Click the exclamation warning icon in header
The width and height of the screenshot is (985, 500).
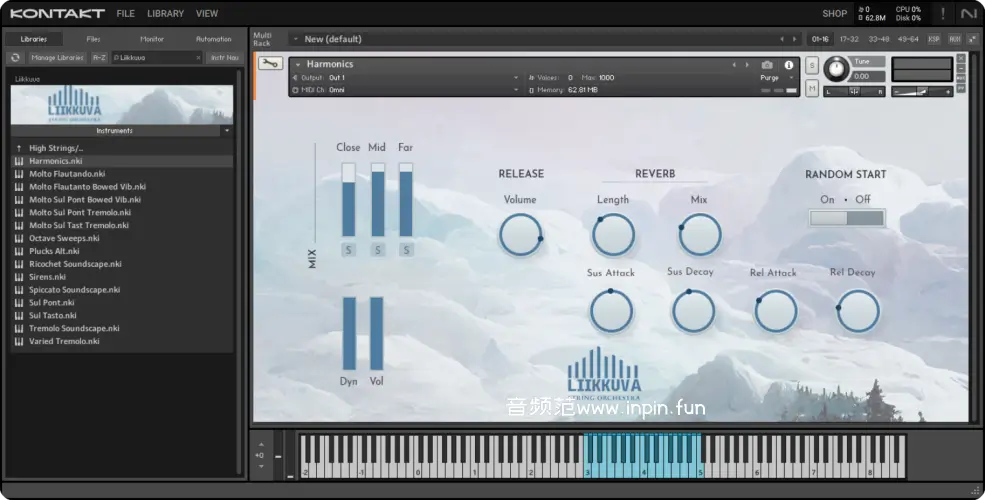[x=940, y=13]
